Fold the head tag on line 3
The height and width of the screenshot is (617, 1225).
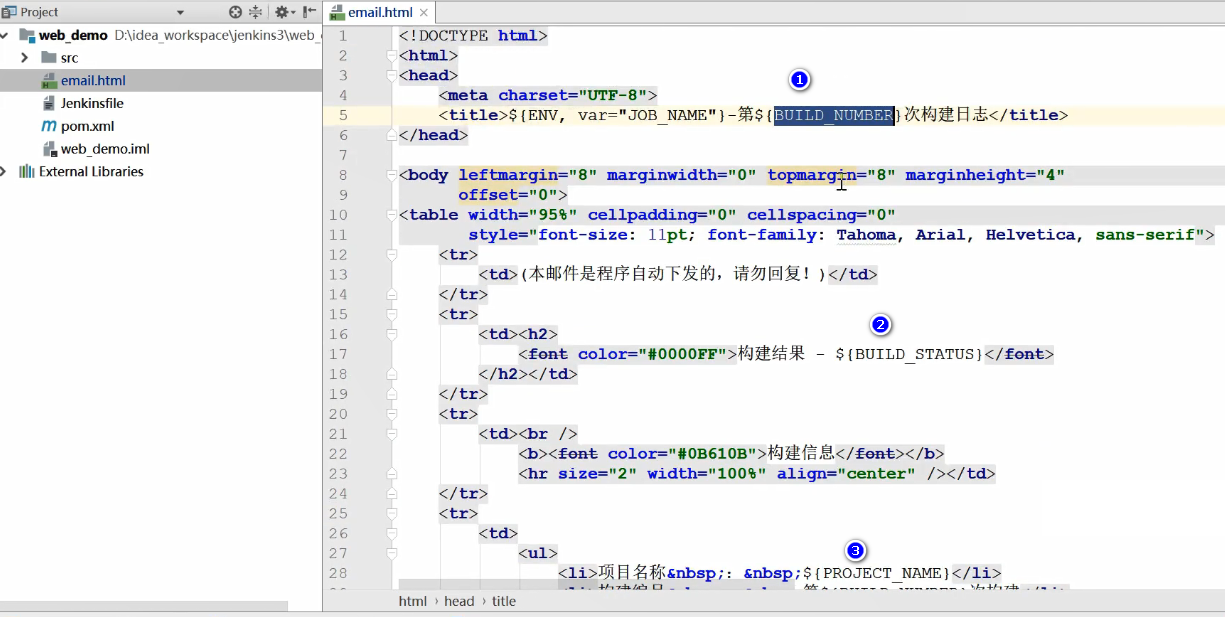[x=392, y=76]
